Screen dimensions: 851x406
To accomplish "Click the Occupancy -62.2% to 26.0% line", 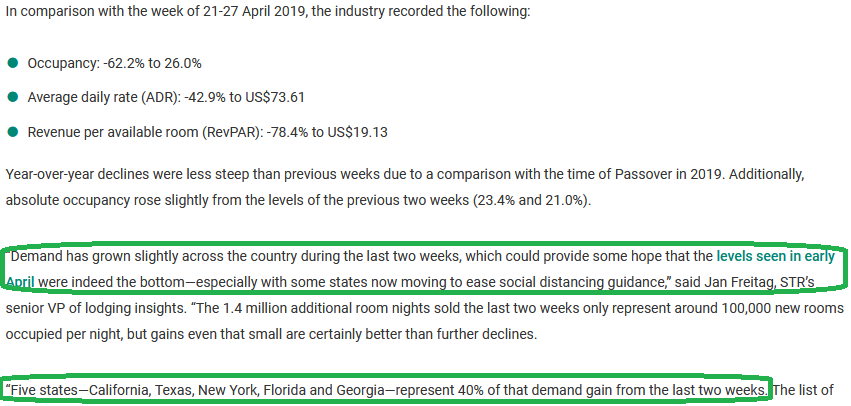I will (115, 64).
